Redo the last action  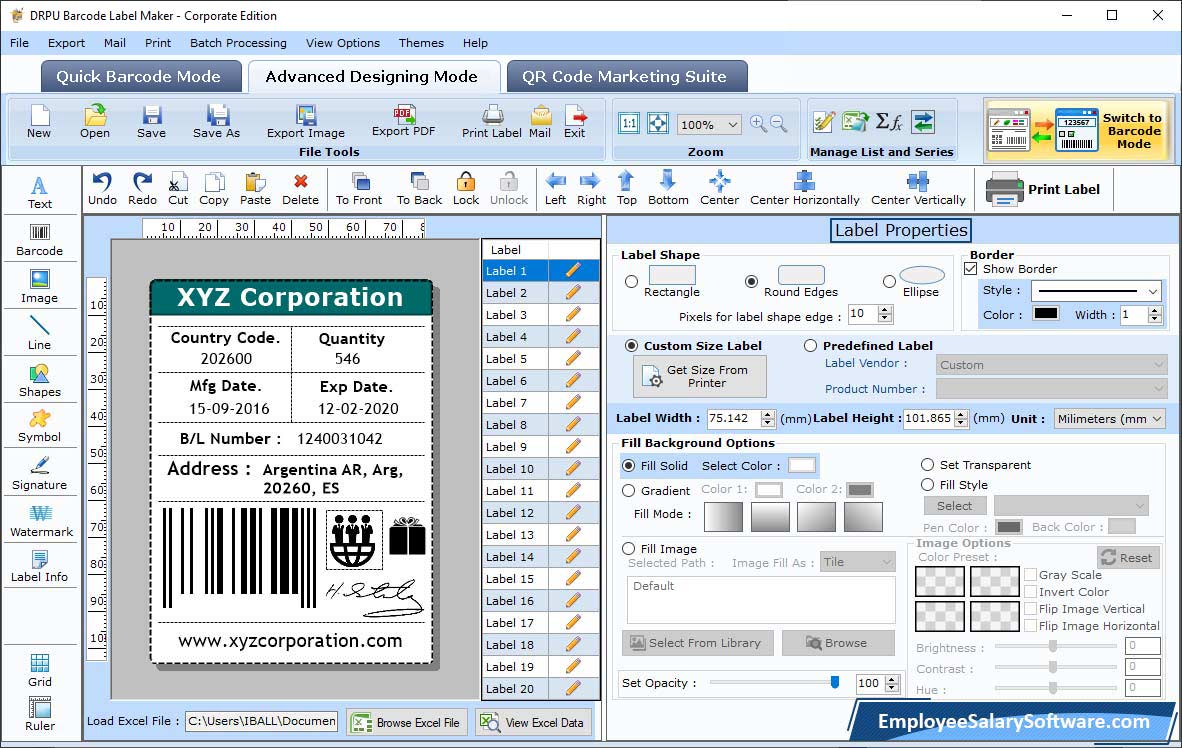point(142,189)
